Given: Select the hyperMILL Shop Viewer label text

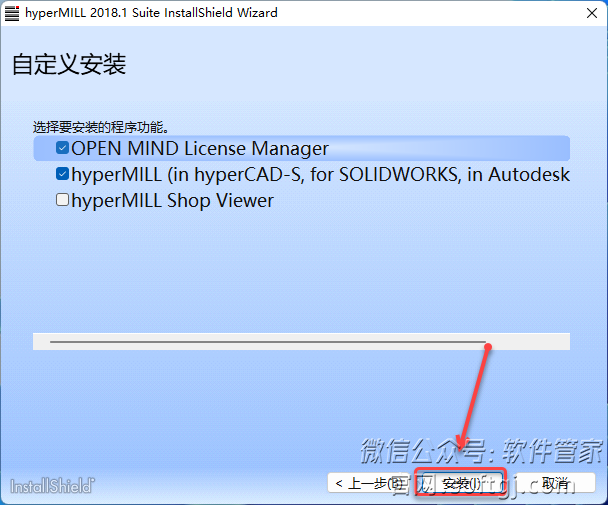Looking at the screenshot, I should [x=173, y=201].
